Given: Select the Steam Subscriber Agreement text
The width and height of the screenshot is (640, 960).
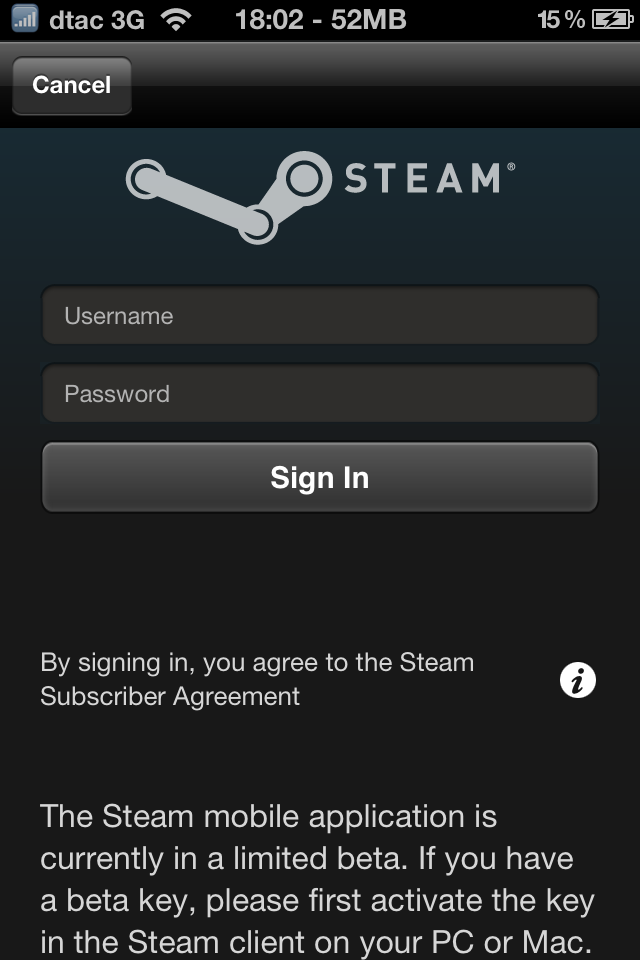Looking at the screenshot, I should 257,680.
